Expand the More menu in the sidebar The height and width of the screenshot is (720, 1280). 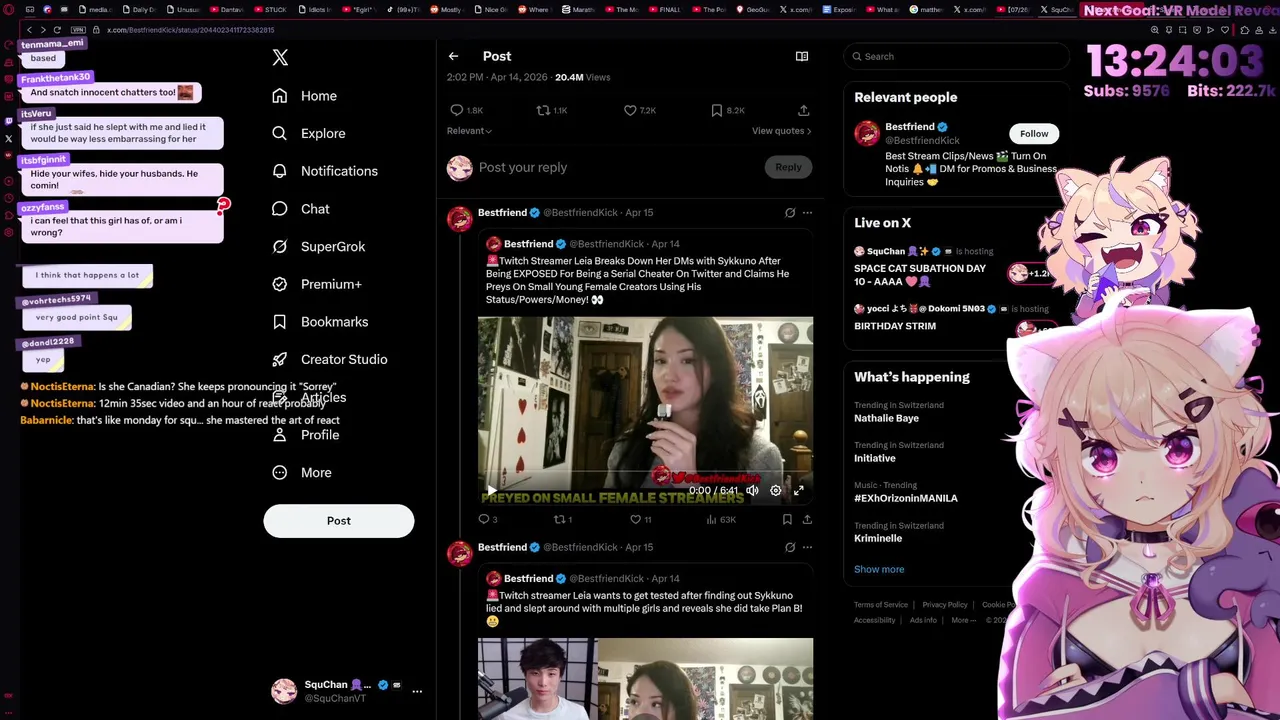point(302,473)
